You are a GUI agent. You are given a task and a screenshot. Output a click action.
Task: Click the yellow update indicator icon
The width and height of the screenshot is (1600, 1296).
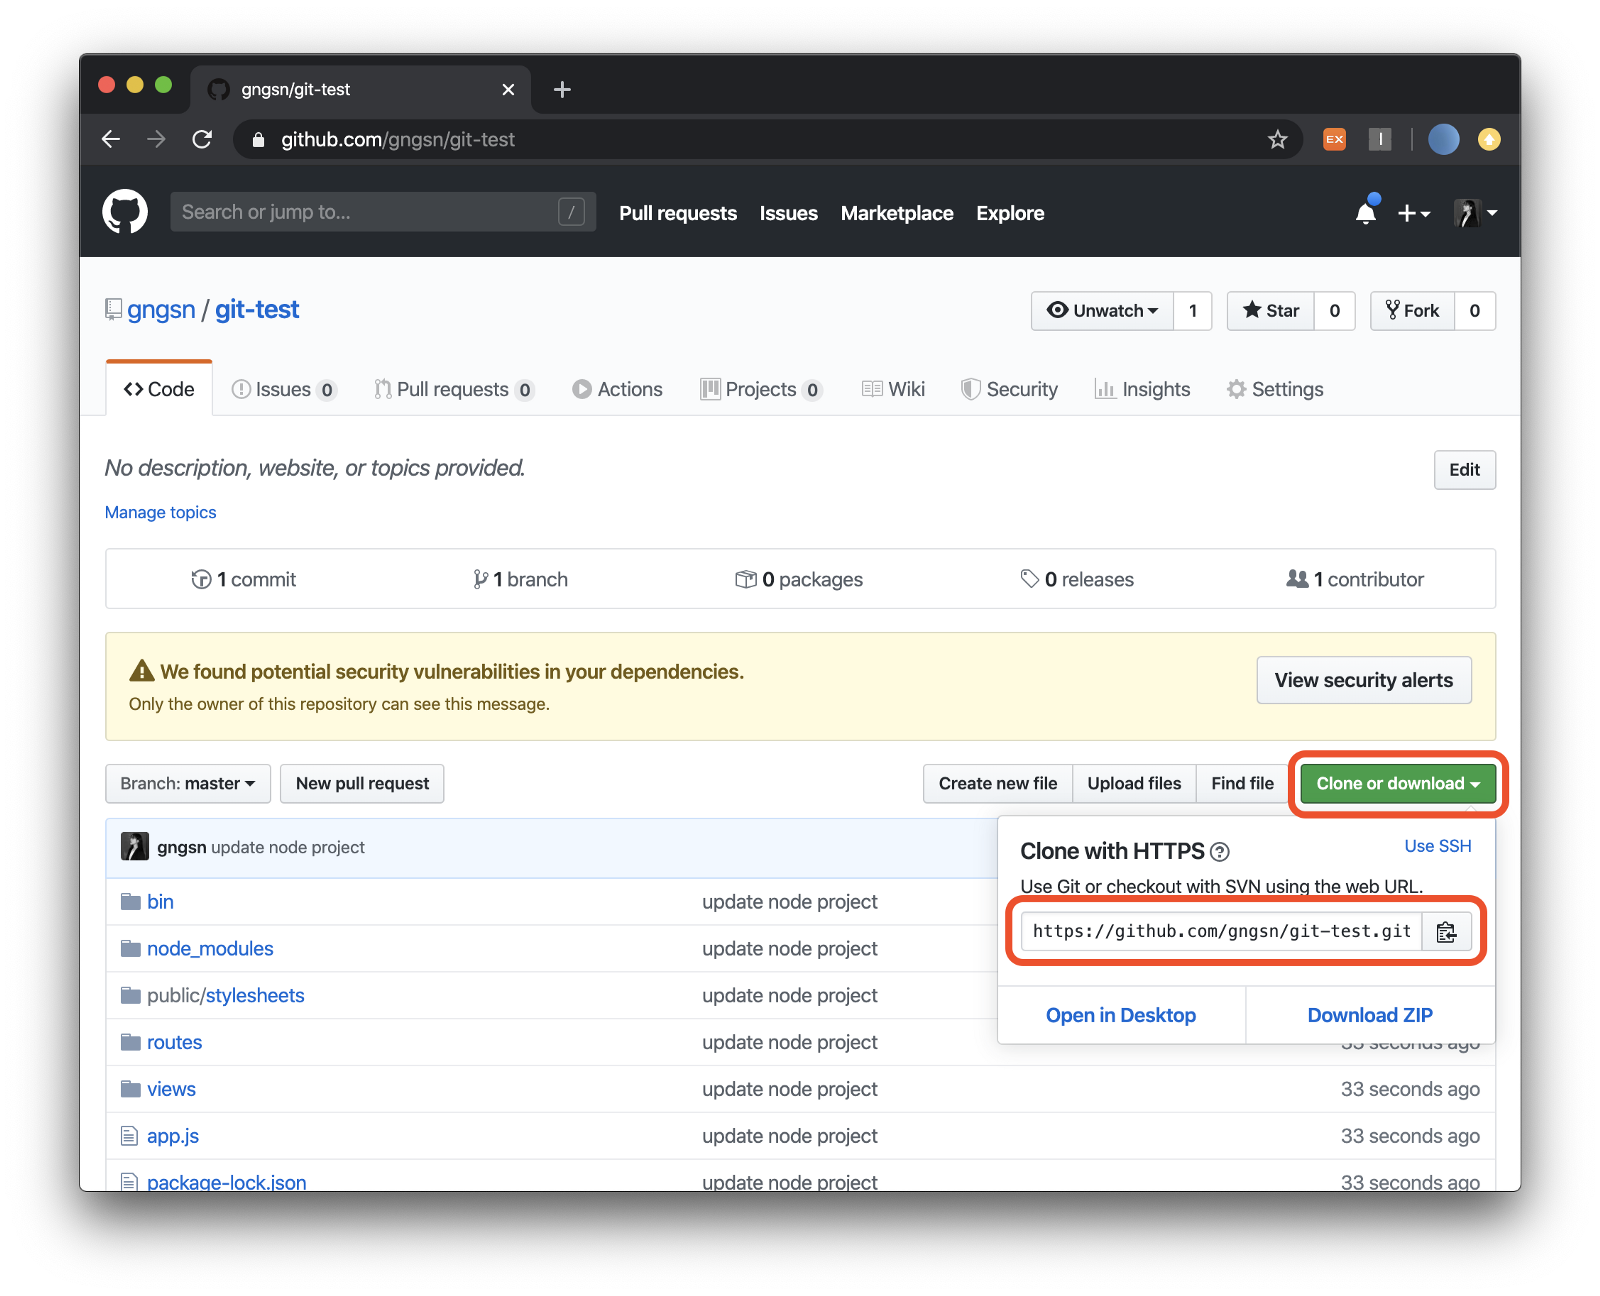1489,139
